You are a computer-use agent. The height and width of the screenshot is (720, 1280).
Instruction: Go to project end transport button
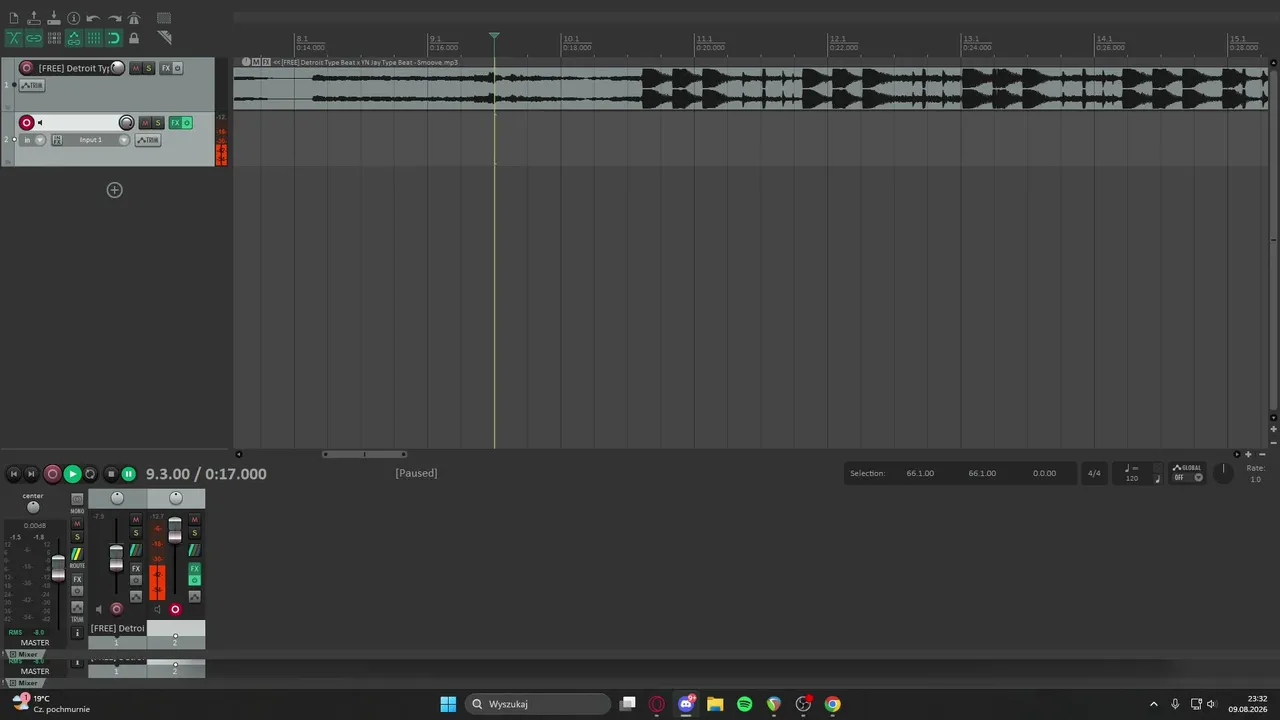pos(31,474)
